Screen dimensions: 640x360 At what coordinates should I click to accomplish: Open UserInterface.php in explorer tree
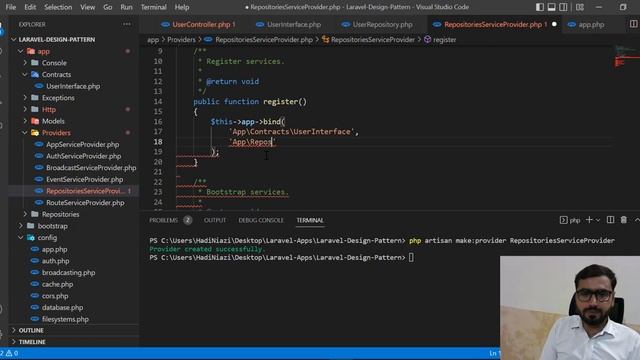73,86
